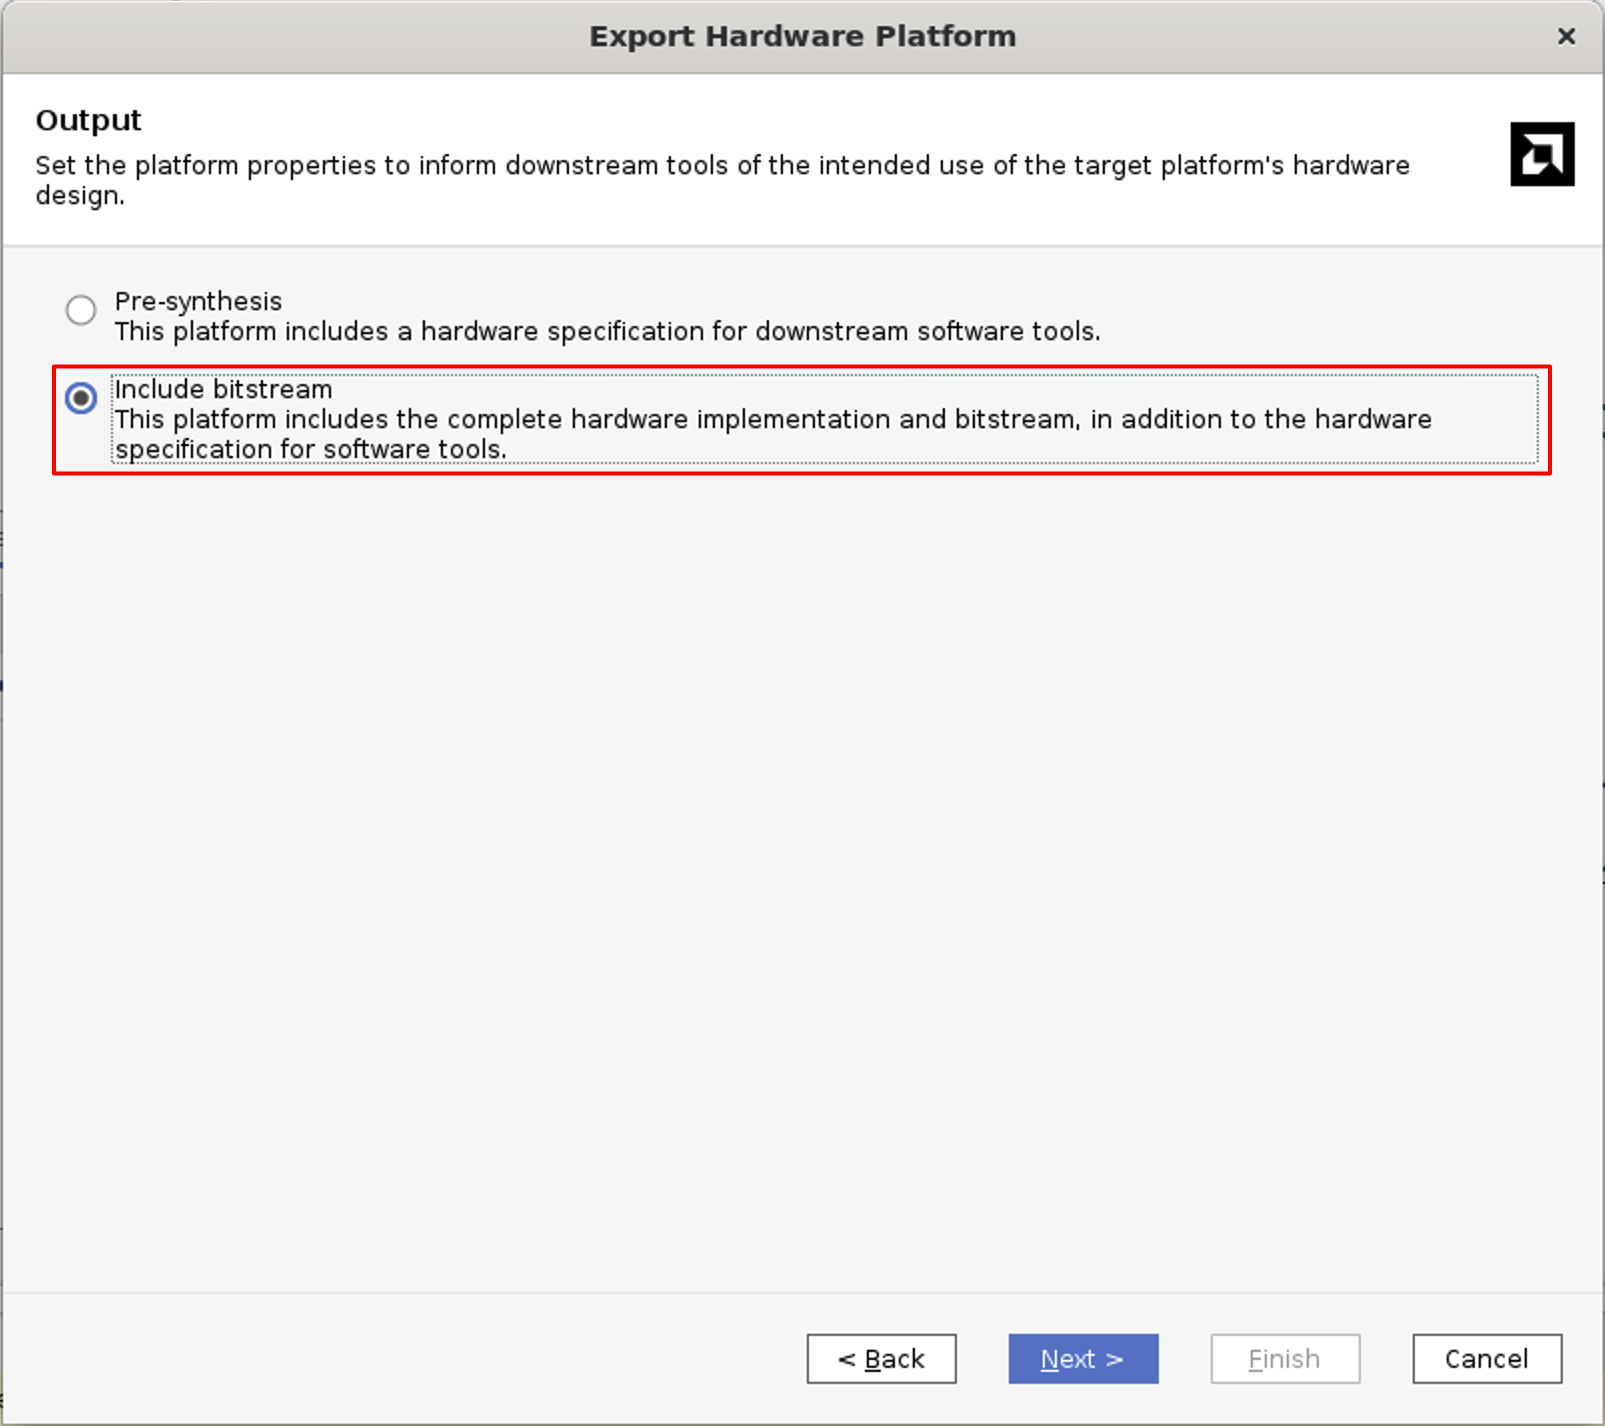This screenshot has width=1605, height=1426.
Task: Toggle the Include bitstream radio button off
Action: point(81,399)
